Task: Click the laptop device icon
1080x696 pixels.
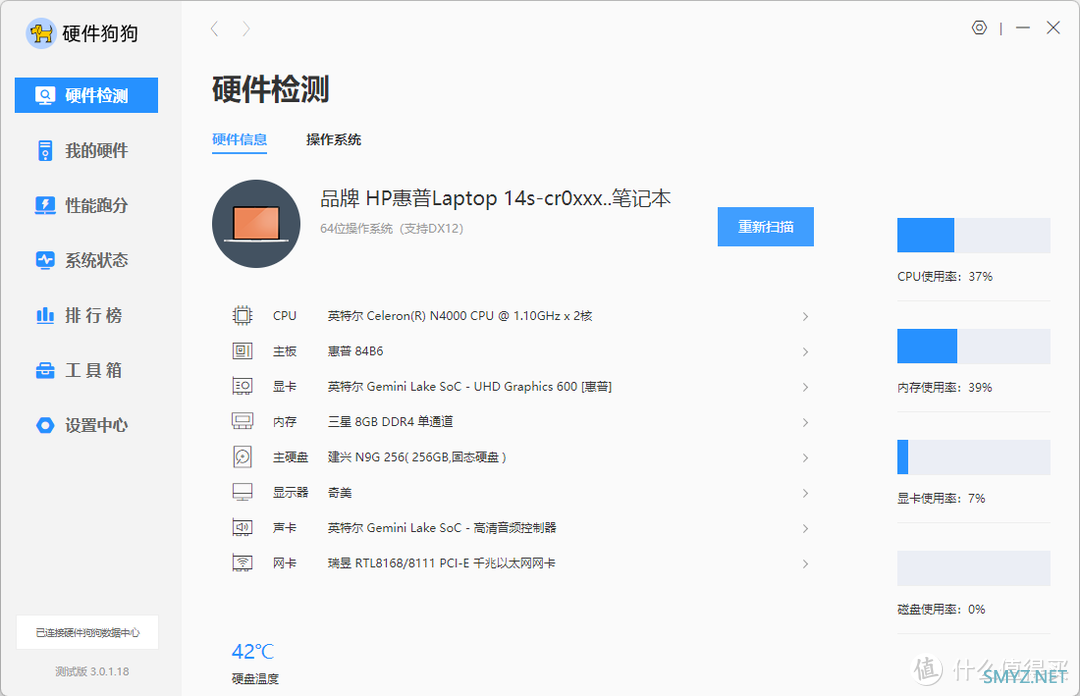Action: click(256, 224)
